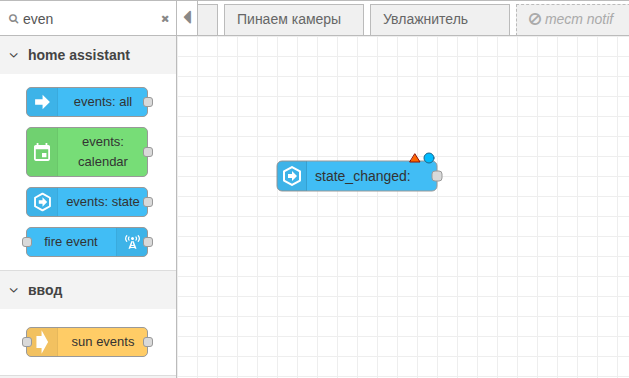The height and width of the screenshot is (378, 629).
Task: Click the hexagon arrow icon on events: state
Action: [42, 202]
